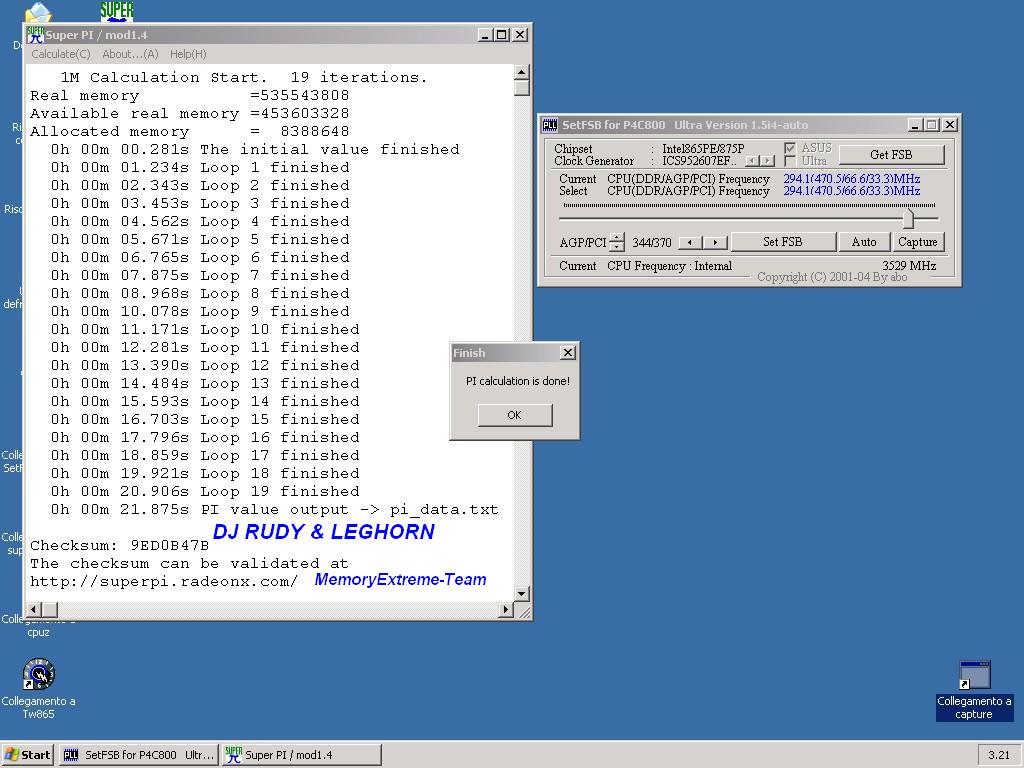Click the "Loop 10 finished" line

tap(205, 329)
